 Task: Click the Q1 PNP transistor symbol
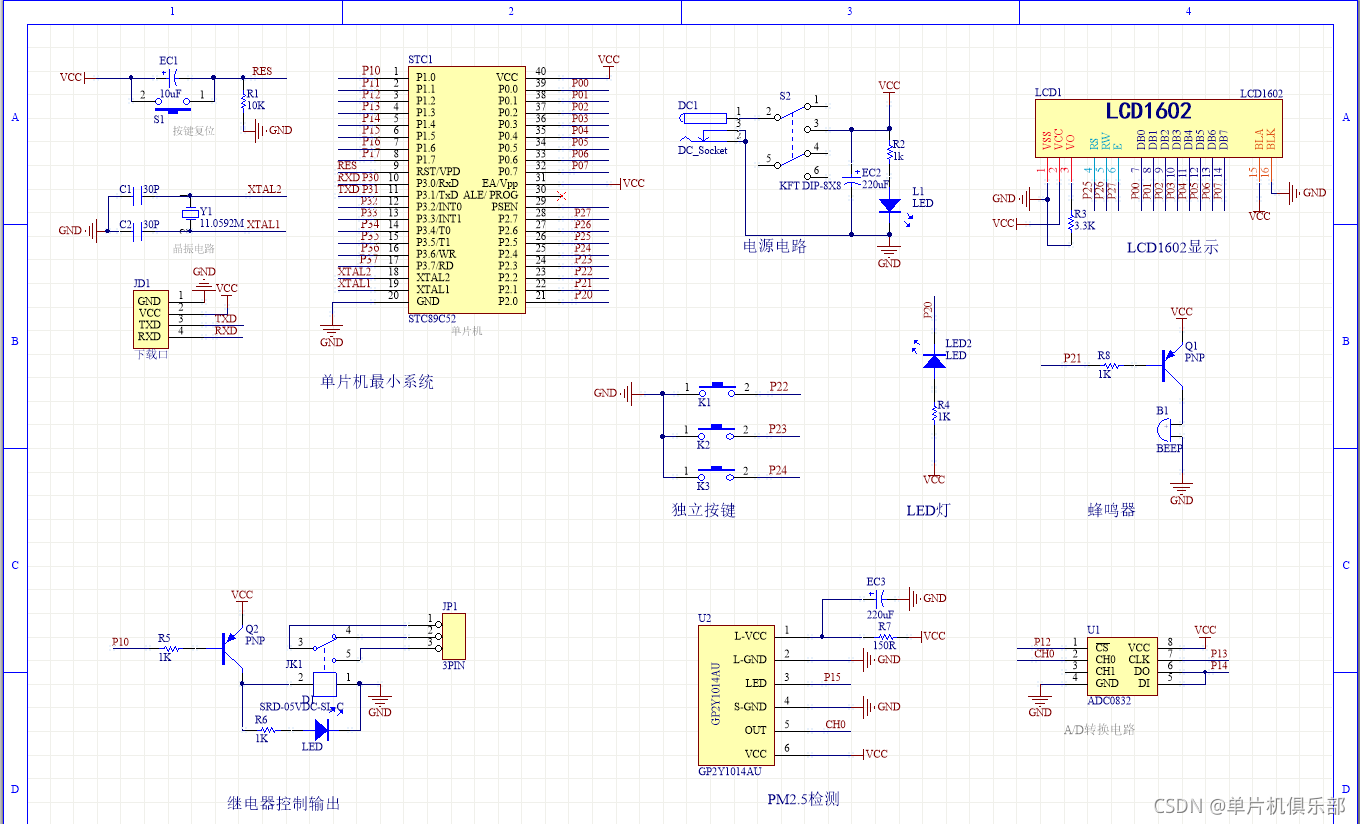[x=1172, y=364]
